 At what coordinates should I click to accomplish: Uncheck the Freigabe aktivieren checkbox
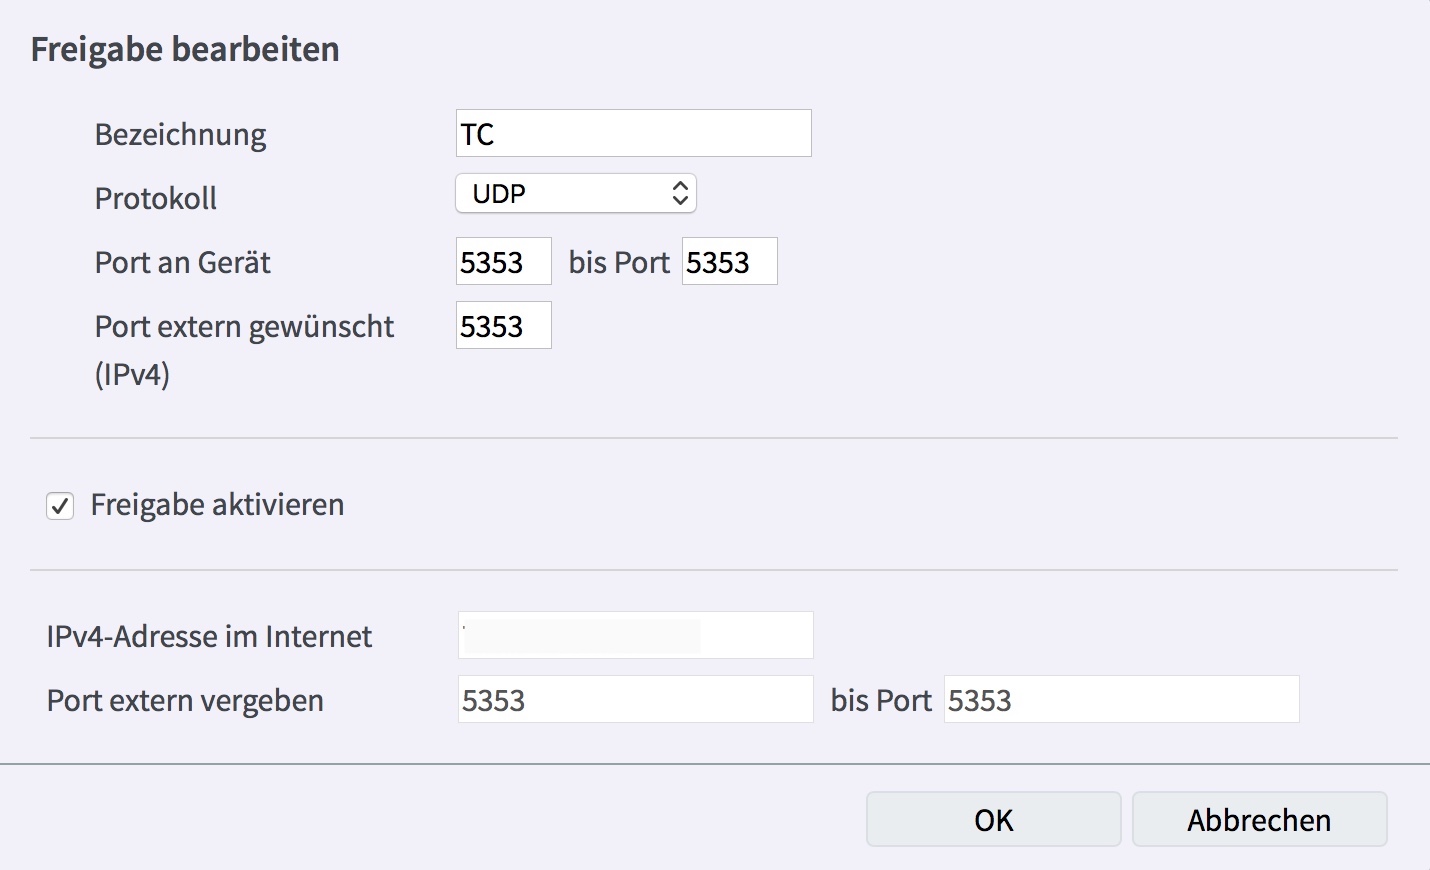click(60, 506)
